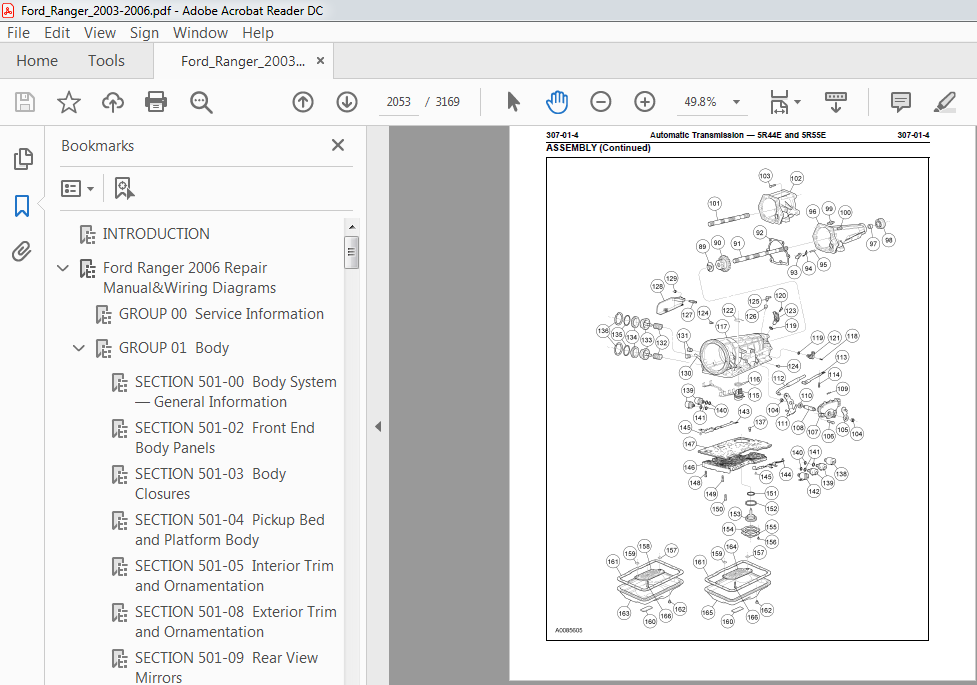Screen dimensions: 977x685
Task: Click the upload to cloud icon
Action: click(113, 102)
